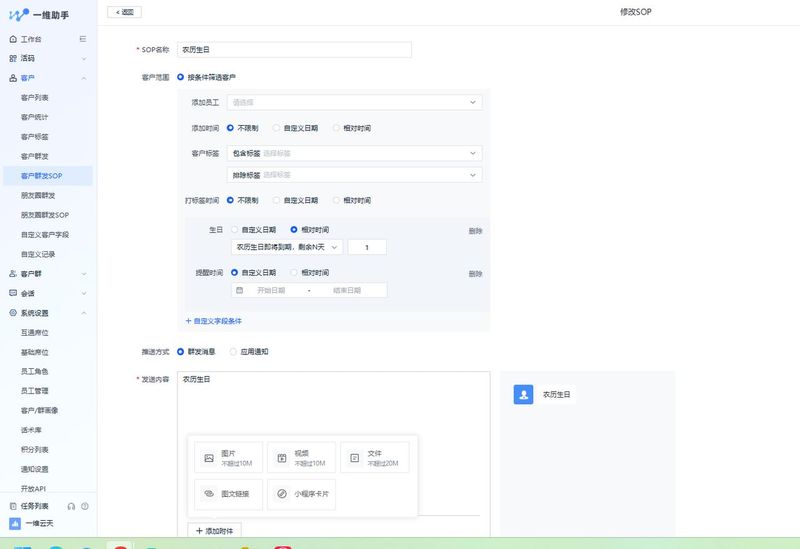This screenshot has height=549, width=800.
Task: Click the 开始日期 date field
Action: pos(271,290)
